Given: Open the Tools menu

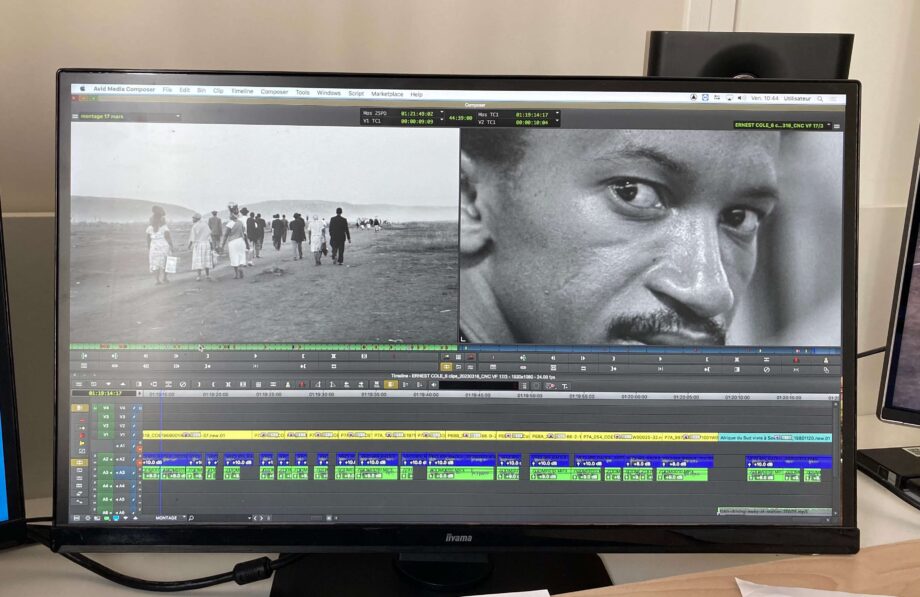Looking at the screenshot, I should click(x=302, y=92).
